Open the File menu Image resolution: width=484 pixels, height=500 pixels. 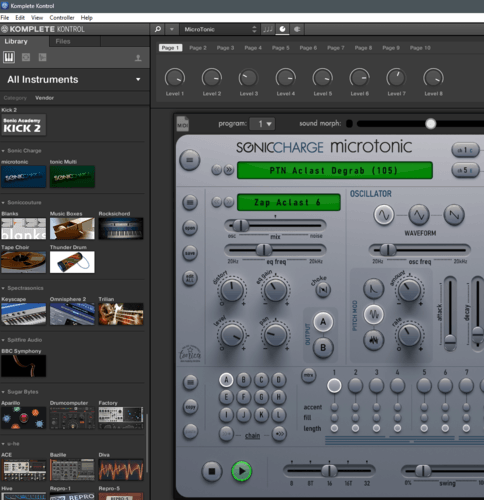pyautogui.click(x=5, y=18)
